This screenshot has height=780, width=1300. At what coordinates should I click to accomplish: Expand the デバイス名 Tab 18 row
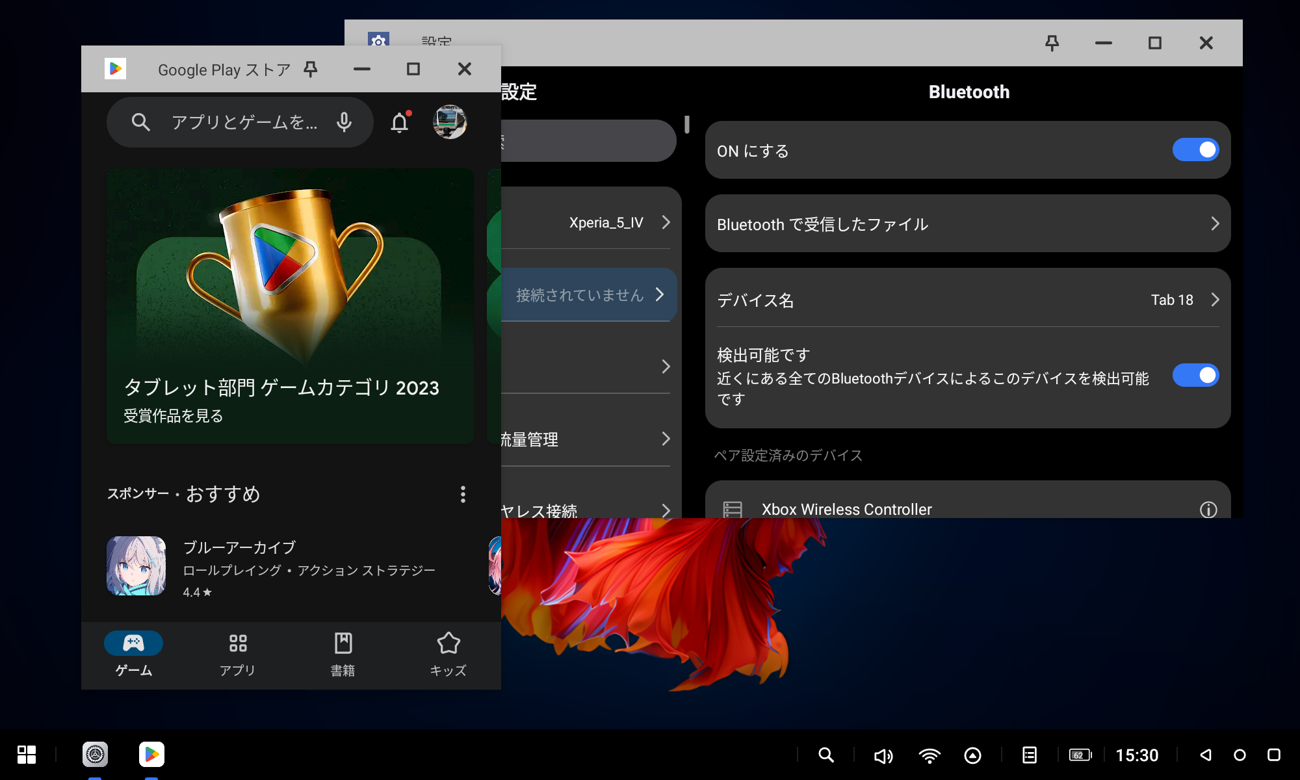pos(968,300)
